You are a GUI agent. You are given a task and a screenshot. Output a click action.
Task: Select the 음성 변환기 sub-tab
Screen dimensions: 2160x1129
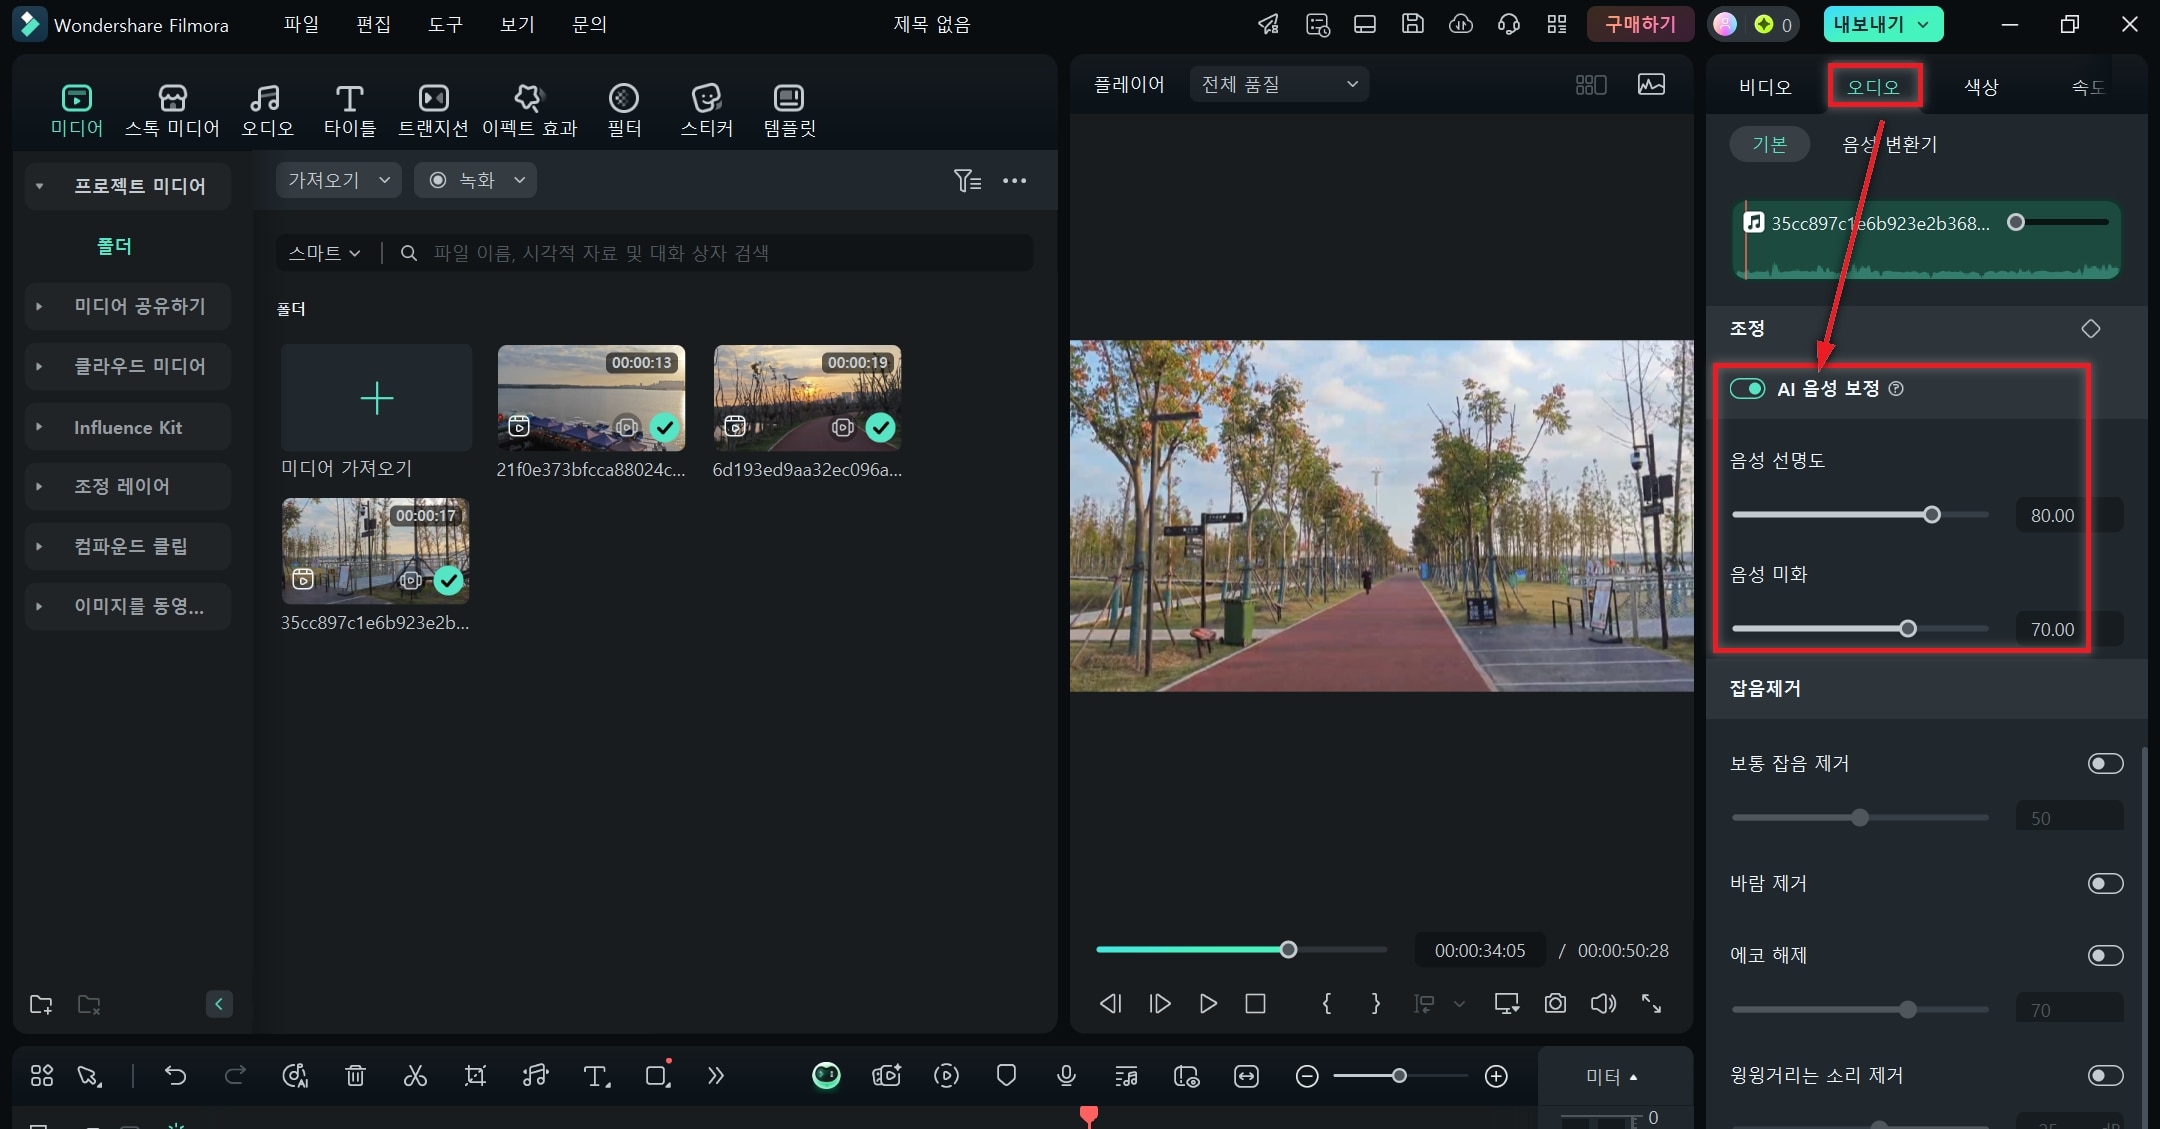[x=1890, y=144]
